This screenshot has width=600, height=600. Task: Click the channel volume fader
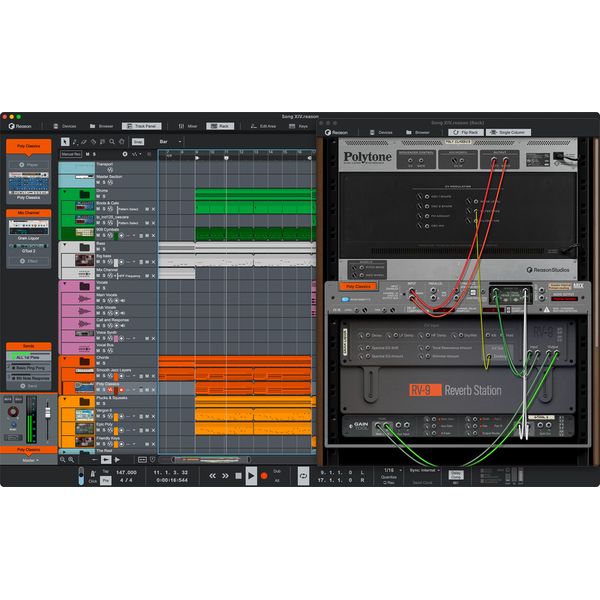(47, 412)
